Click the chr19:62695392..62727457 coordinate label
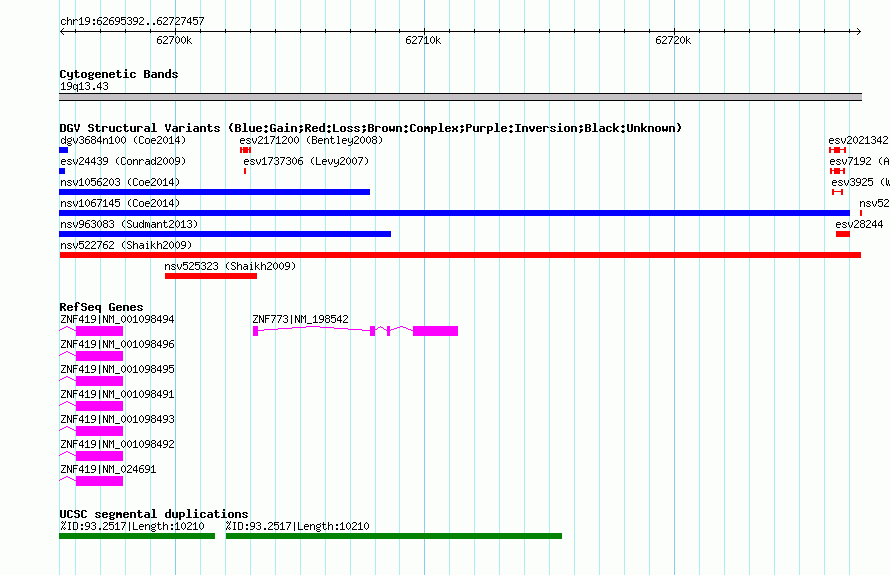Viewport: 890px width, 575px height. pos(132,21)
